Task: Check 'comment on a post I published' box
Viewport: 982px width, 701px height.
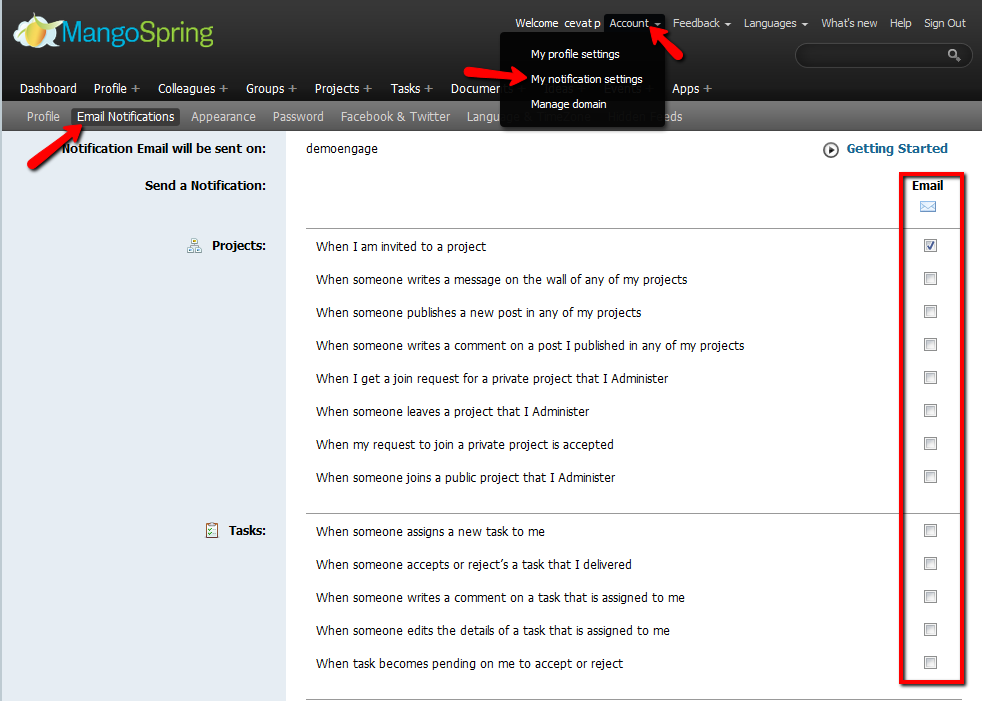Action: pos(931,345)
